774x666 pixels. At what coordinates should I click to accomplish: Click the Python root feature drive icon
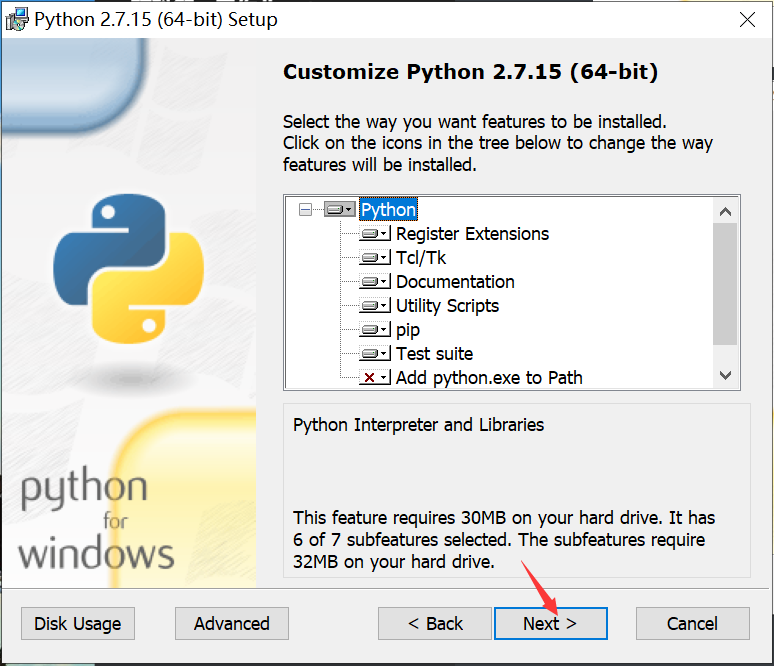pyautogui.click(x=340, y=210)
